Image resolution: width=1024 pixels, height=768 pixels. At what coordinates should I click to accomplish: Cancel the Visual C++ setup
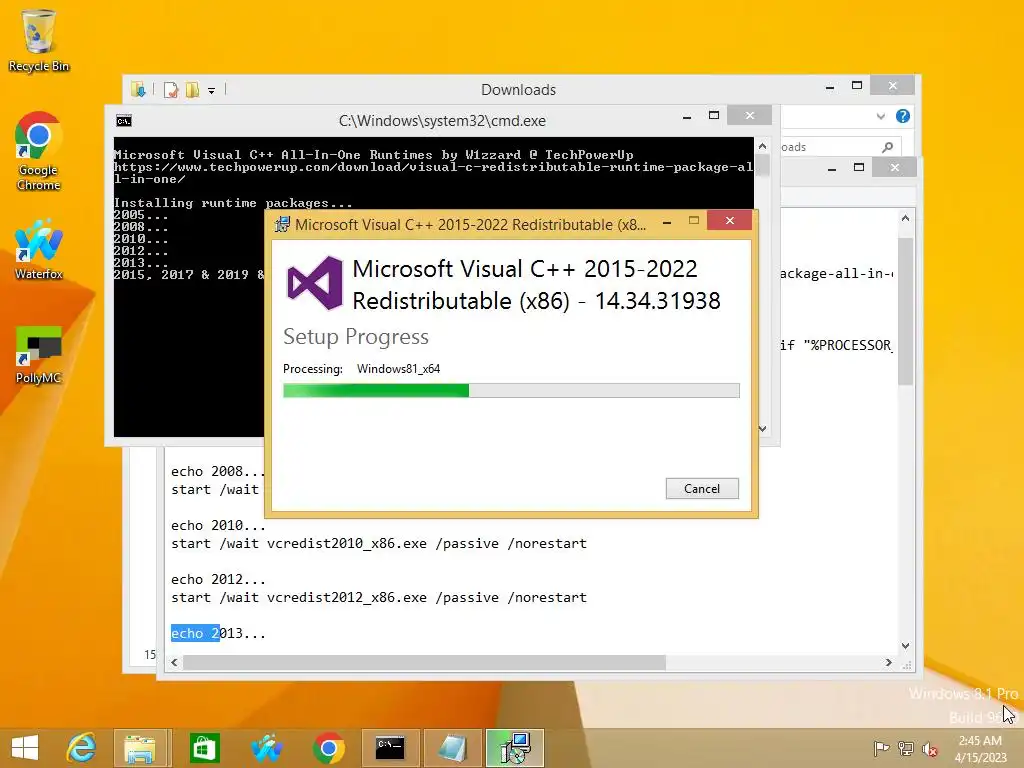tap(702, 488)
